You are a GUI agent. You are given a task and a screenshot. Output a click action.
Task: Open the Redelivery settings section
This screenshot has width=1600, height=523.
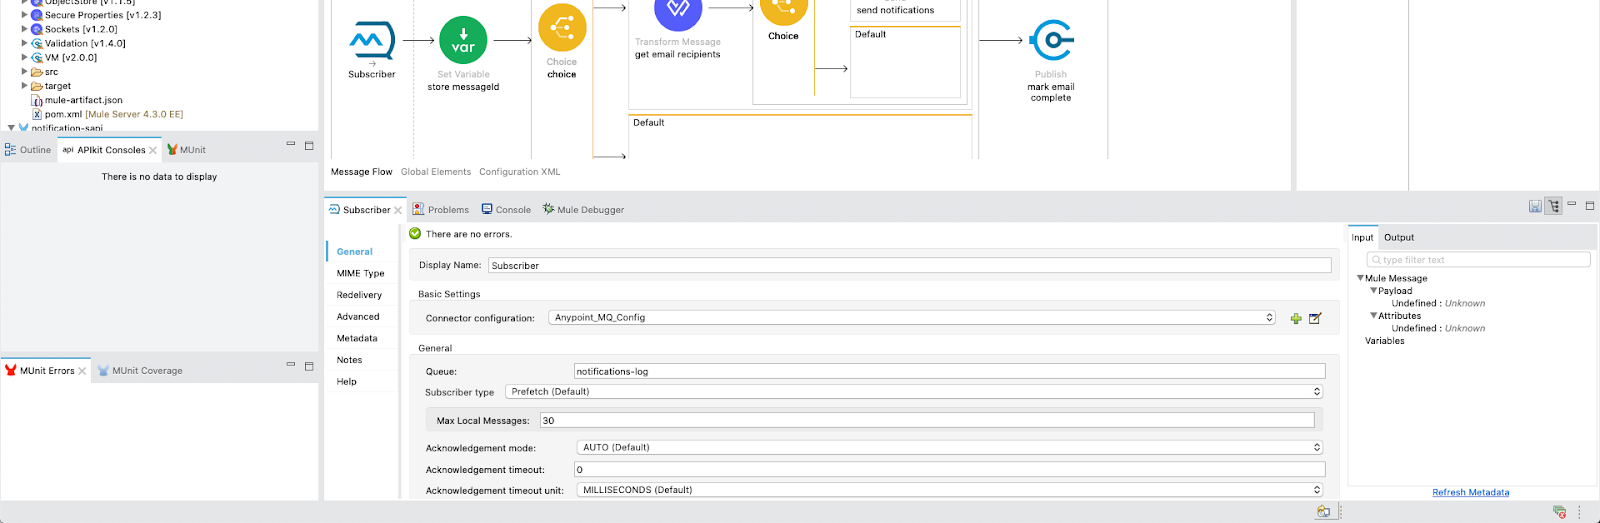click(x=359, y=295)
